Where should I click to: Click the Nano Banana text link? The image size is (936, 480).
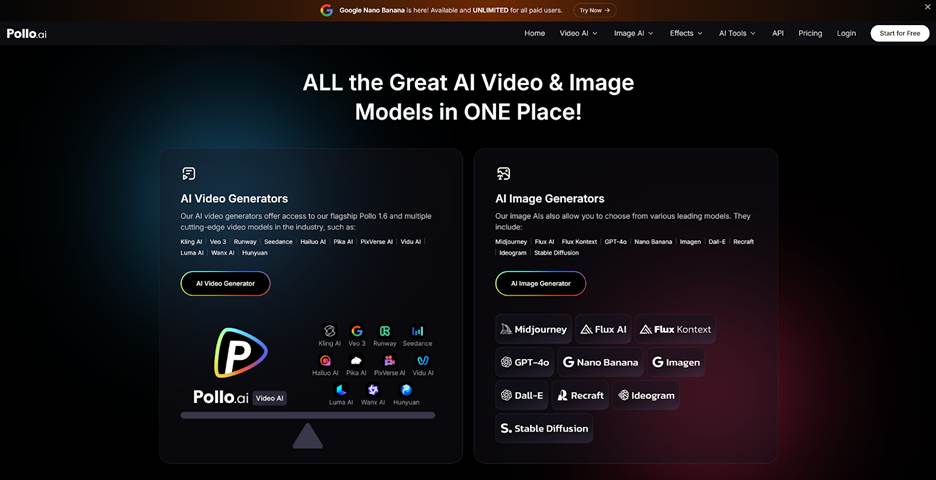(x=653, y=242)
